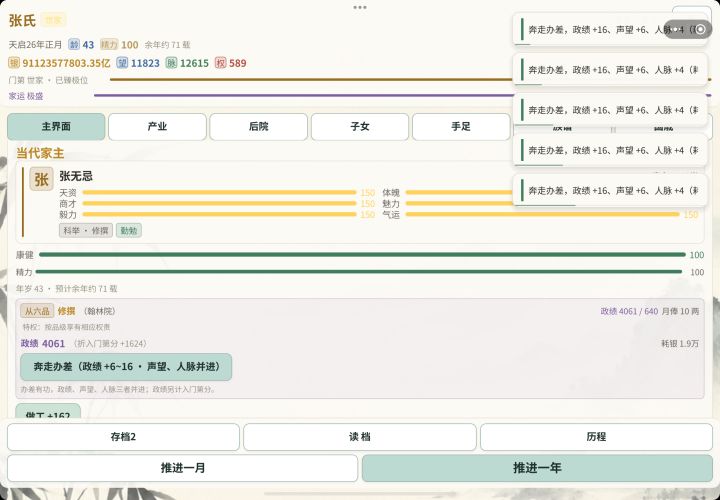Viewport: 720px width, 500px height.
Task: Click the 当代家主 heading
Action: tap(40, 153)
